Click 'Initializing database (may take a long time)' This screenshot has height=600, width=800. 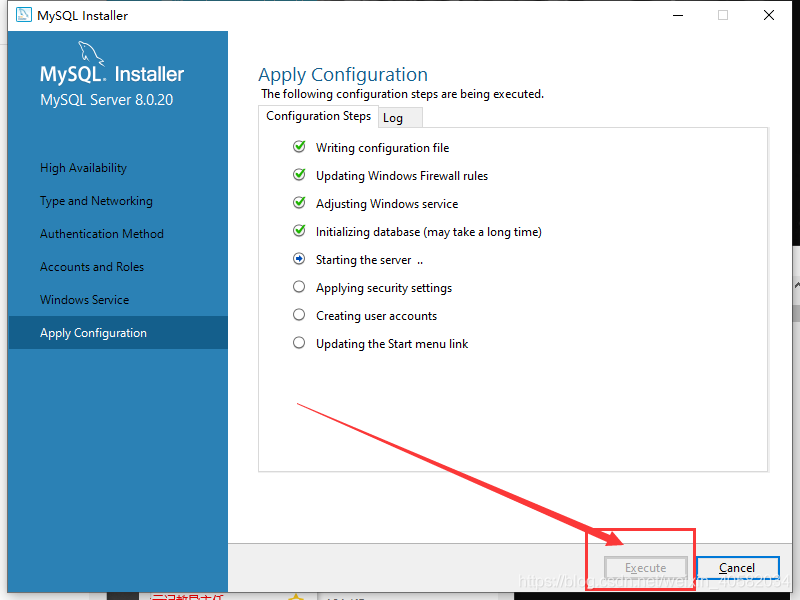point(429,232)
